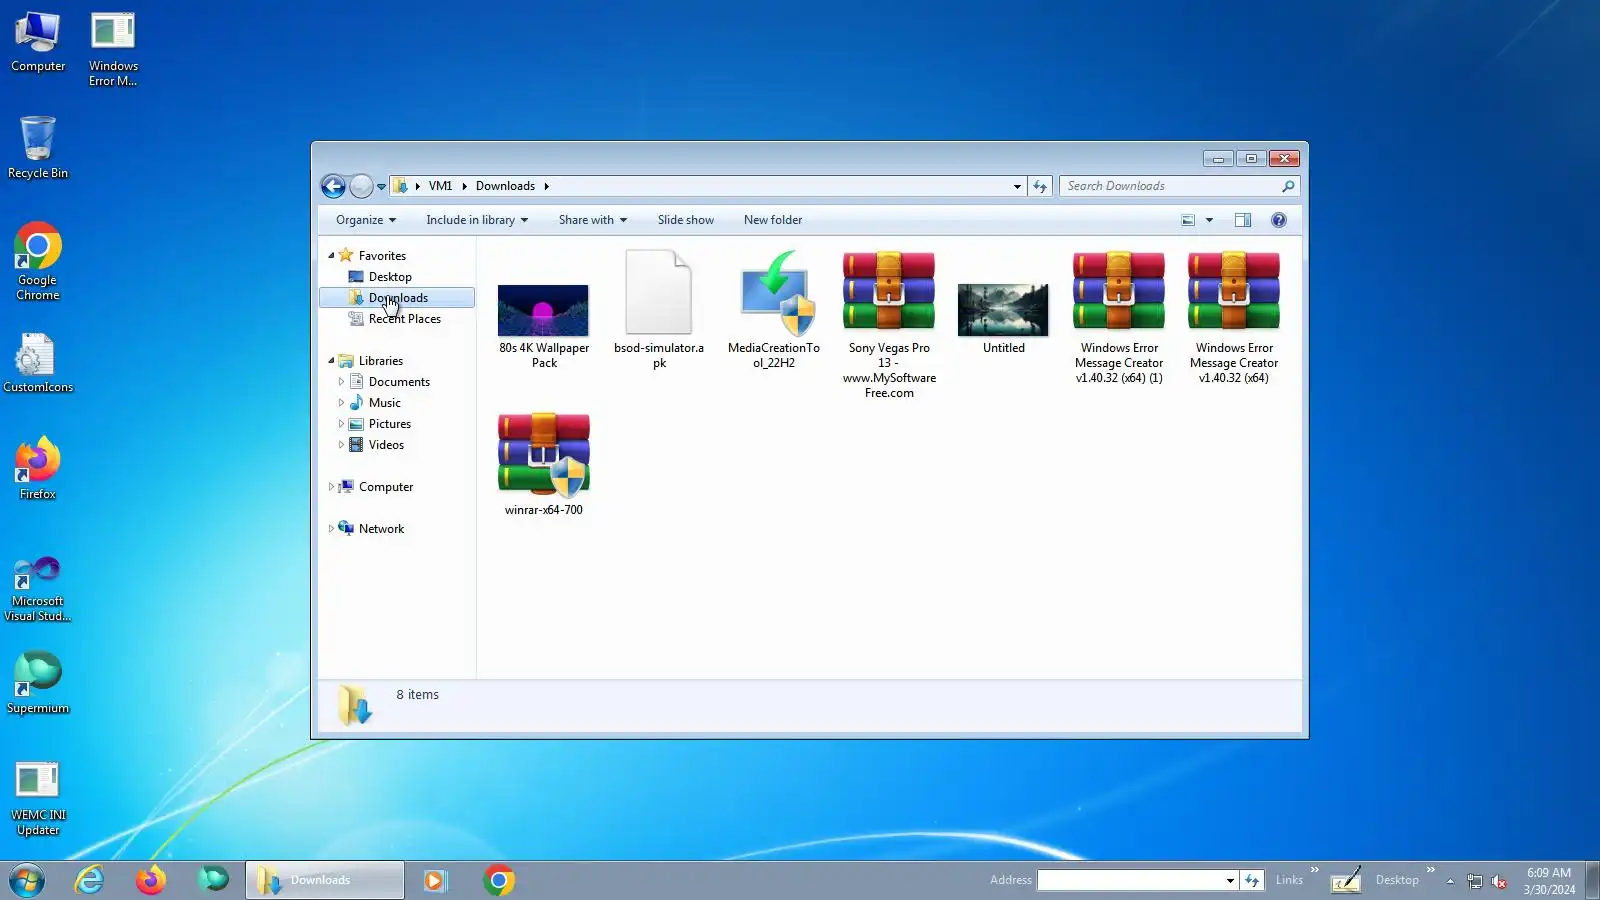Open the Include in library menu
1600x900 pixels.
pyautogui.click(x=477, y=220)
